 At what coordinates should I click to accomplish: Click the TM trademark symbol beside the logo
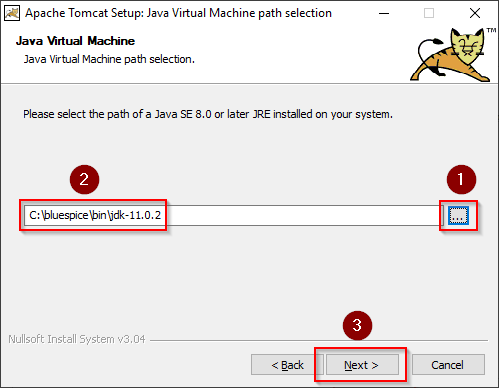[x=491, y=30]
